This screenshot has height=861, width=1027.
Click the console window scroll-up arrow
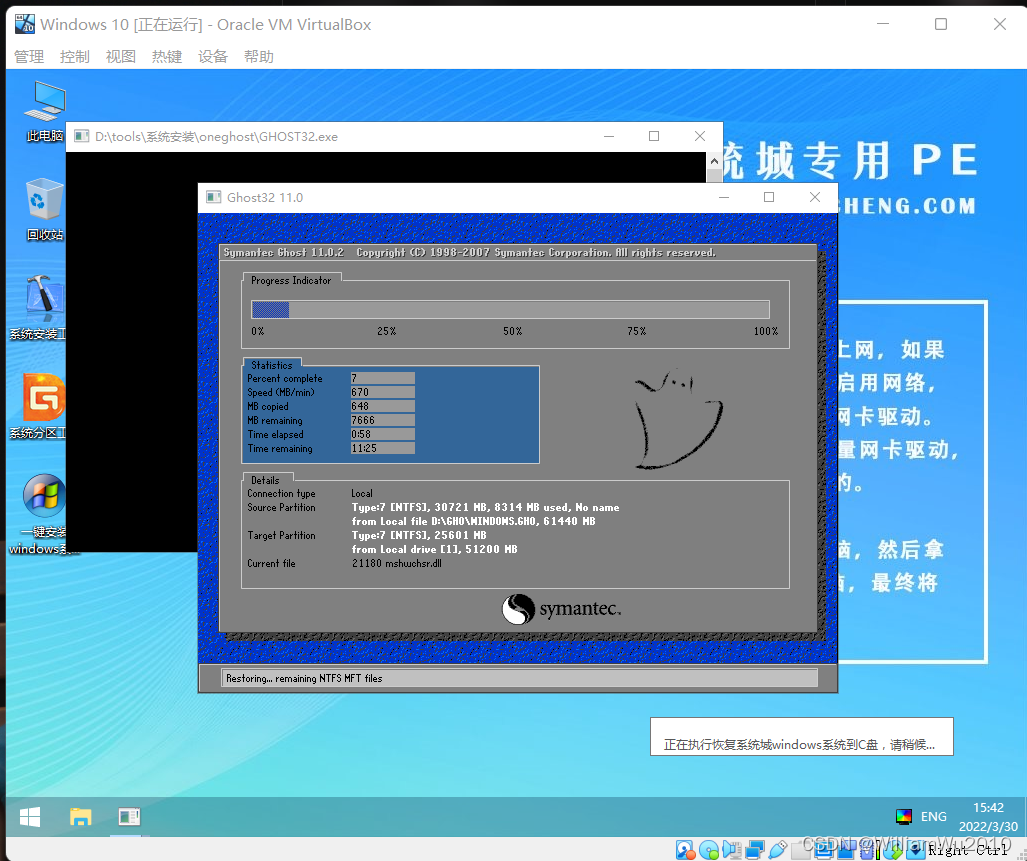[x=714, y=161]
